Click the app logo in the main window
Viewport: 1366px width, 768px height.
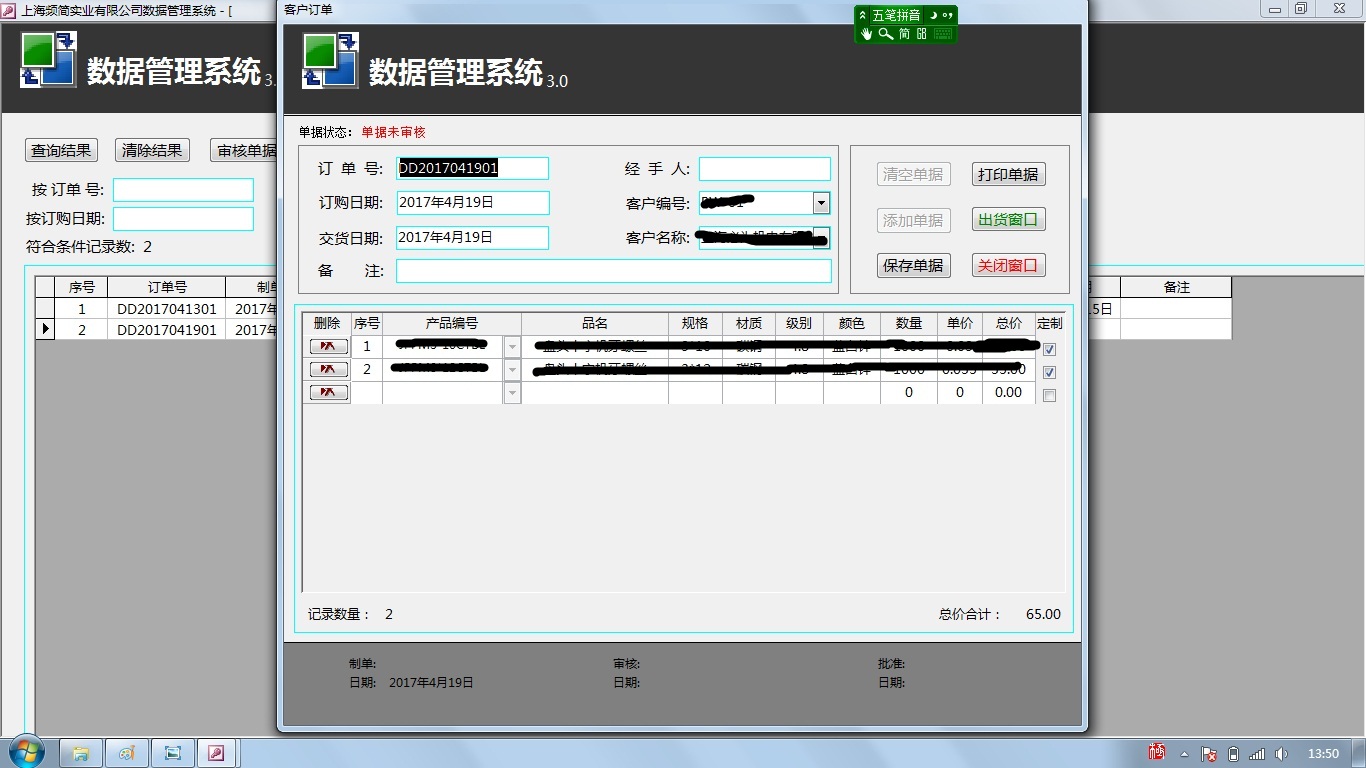[48, 59]
